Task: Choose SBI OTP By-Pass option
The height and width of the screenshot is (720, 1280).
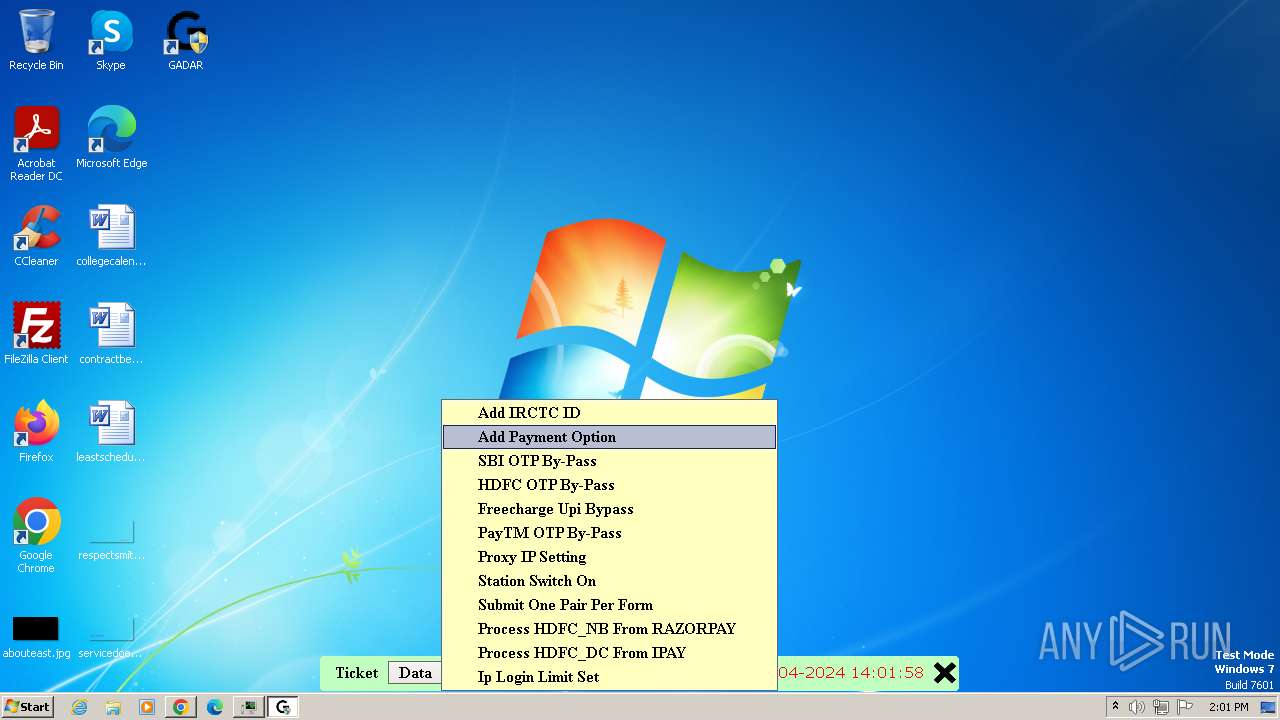Action: click(609, 461)
